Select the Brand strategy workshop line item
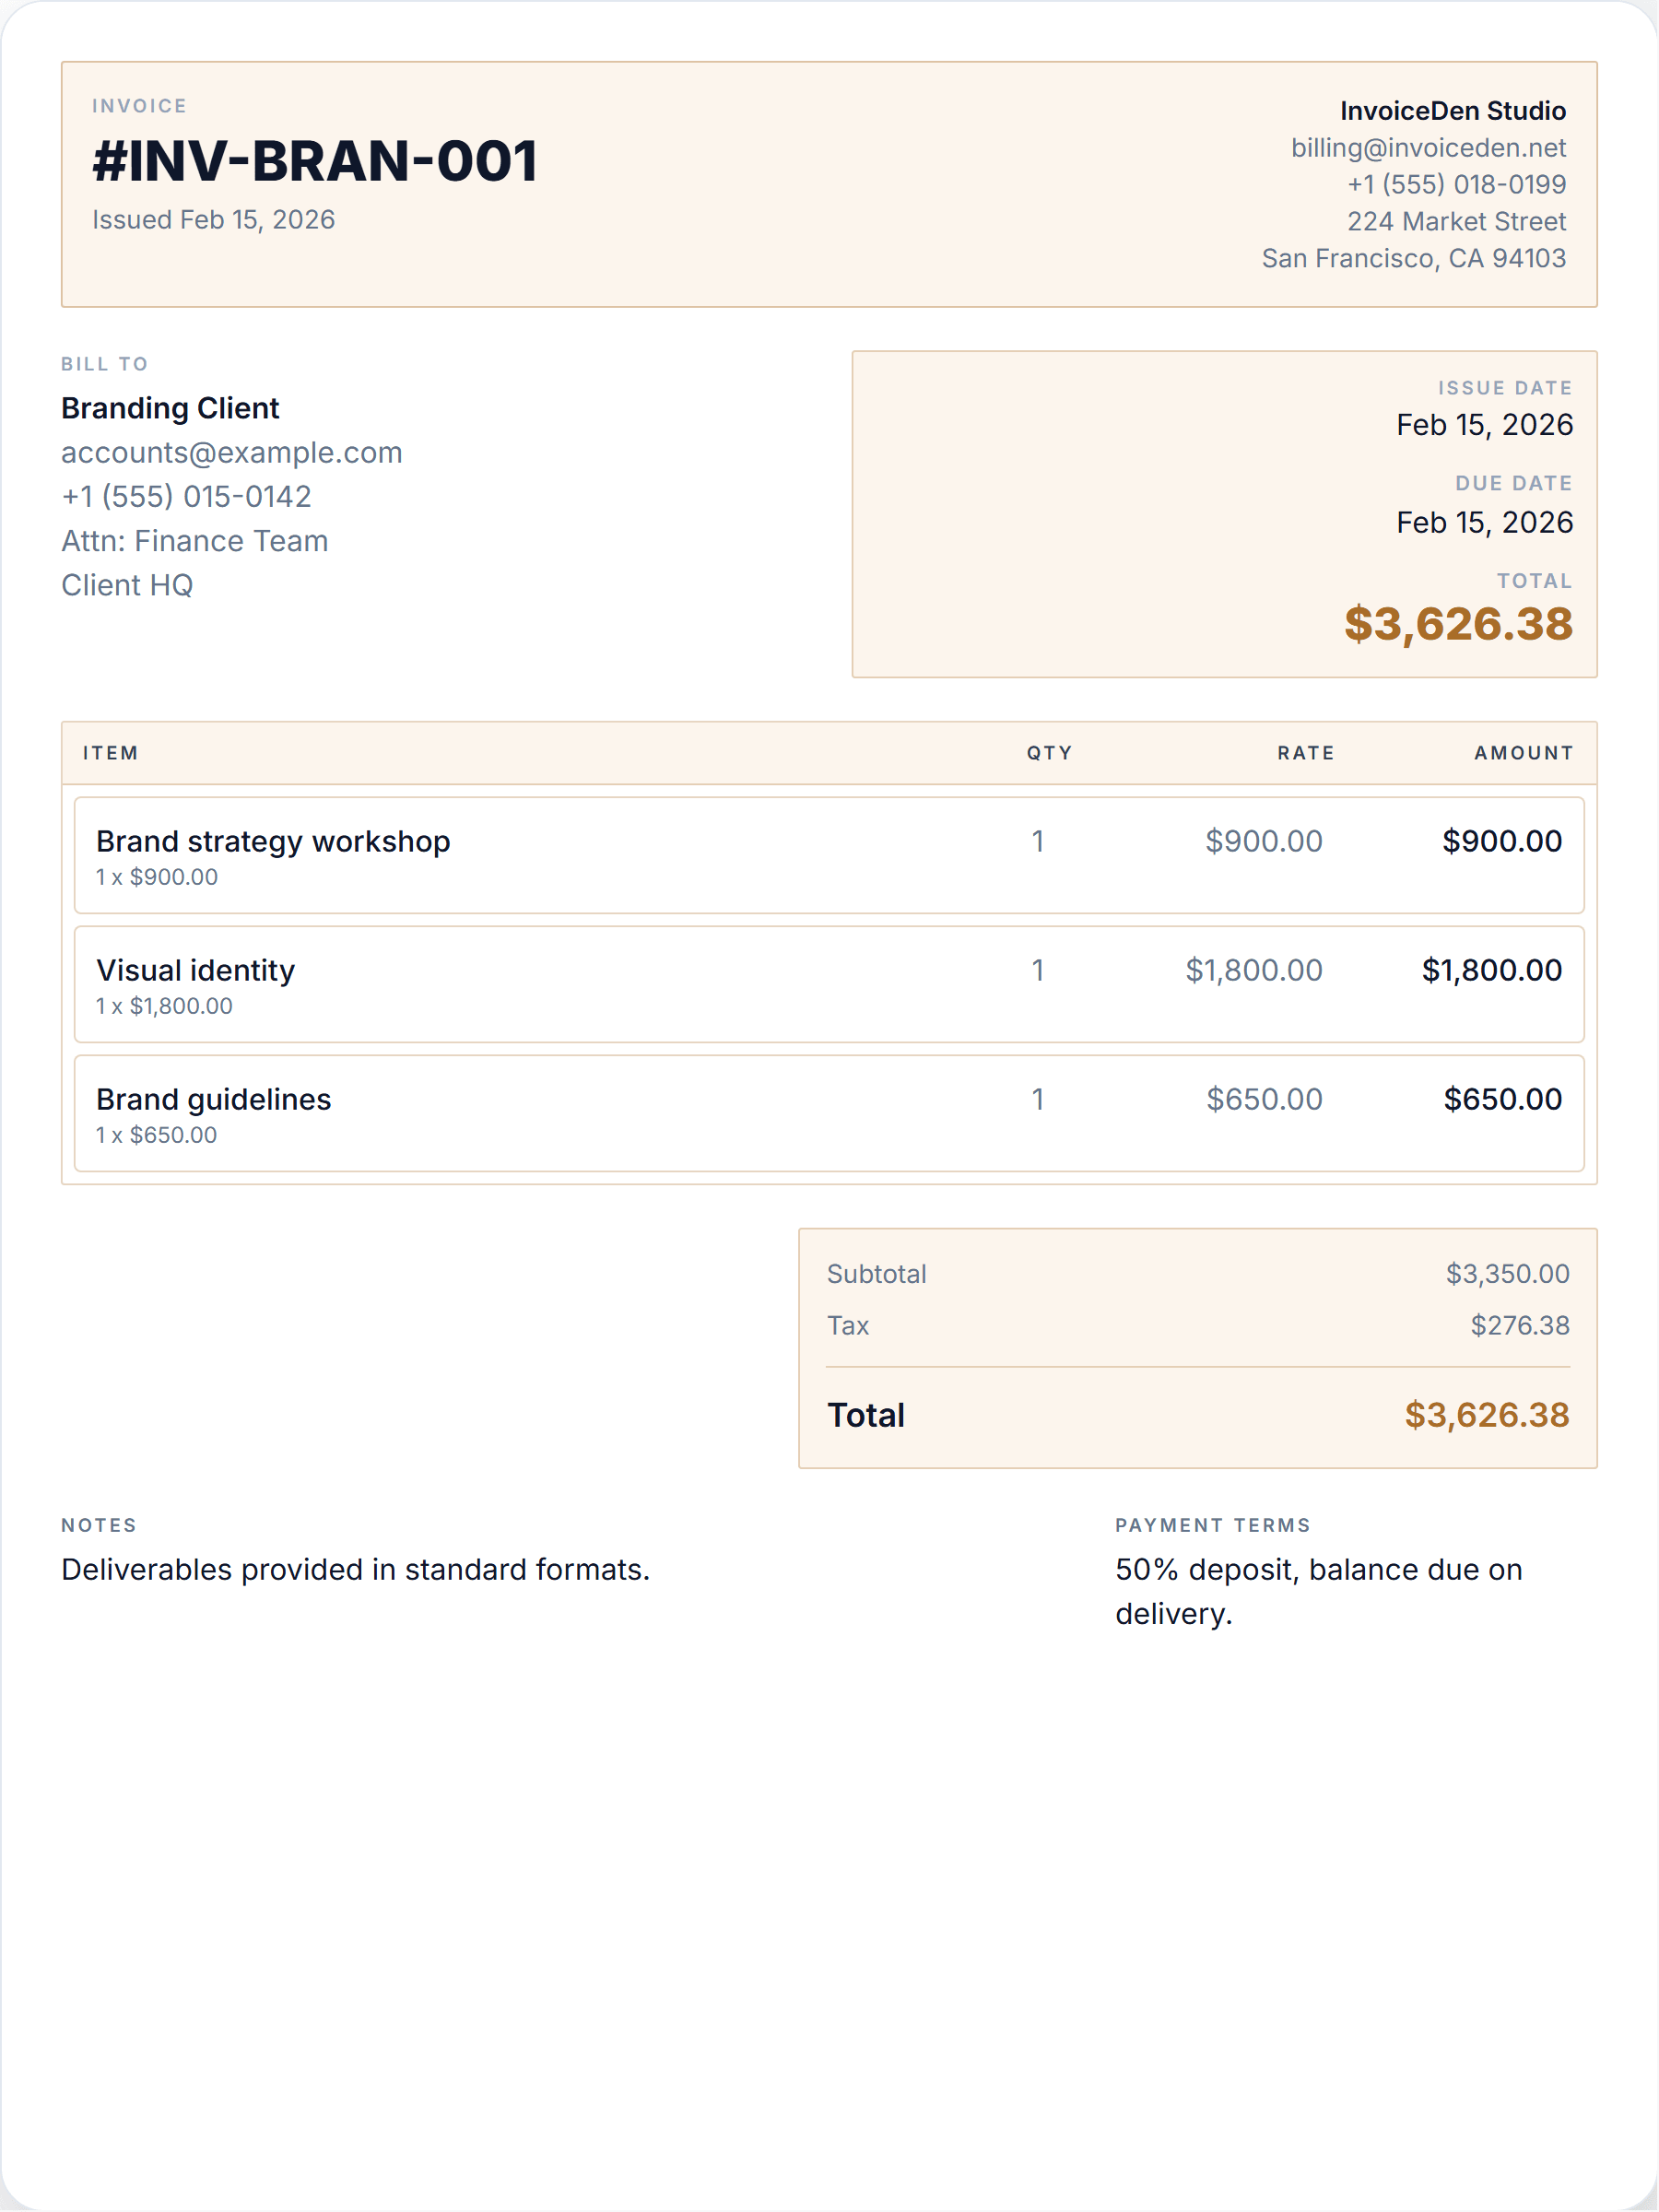Screen dimensions: 1659x2212 click(x=829, y=855)
